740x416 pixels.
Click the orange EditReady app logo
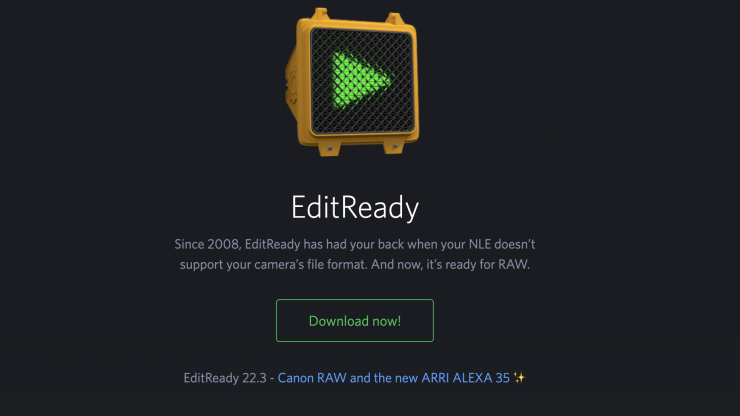point(352,82)
